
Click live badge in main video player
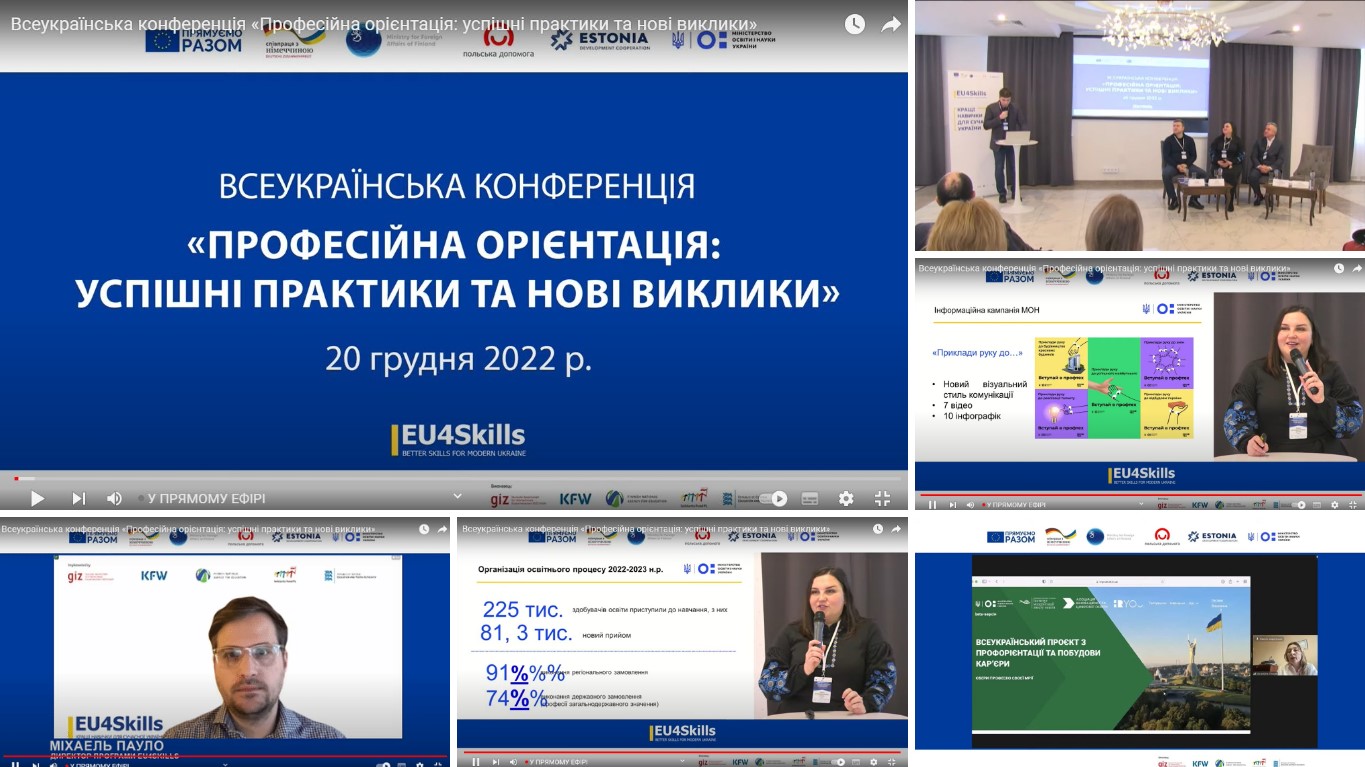201,498
